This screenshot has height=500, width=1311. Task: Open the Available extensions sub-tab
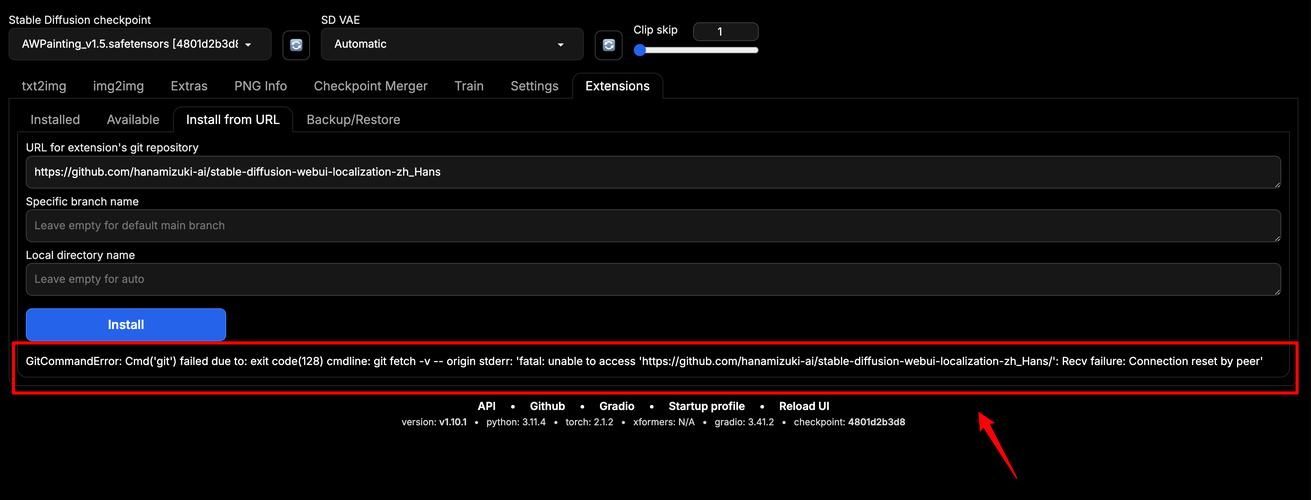click(133, 120)
